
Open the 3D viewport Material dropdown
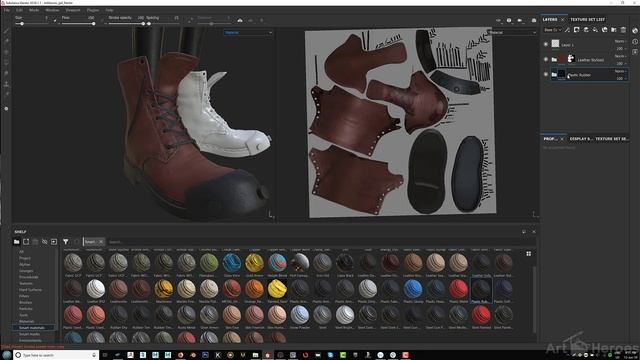[248, 33]
